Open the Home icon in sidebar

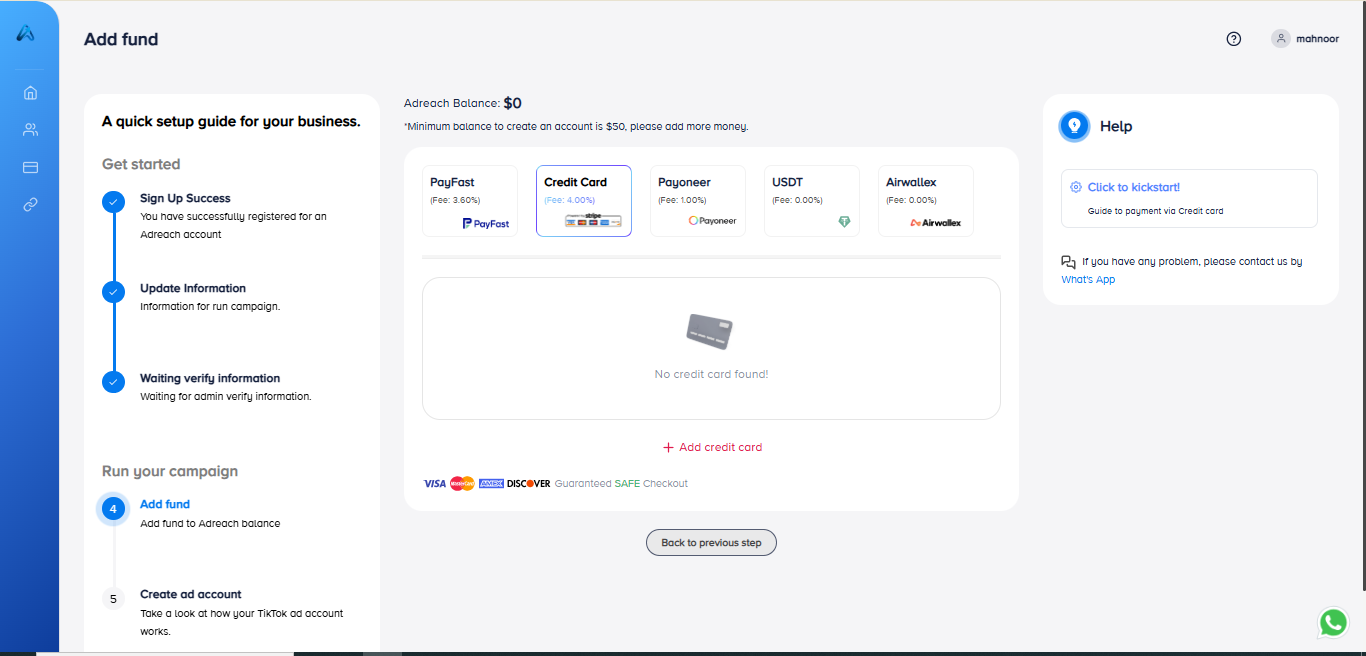coord(30,93)
